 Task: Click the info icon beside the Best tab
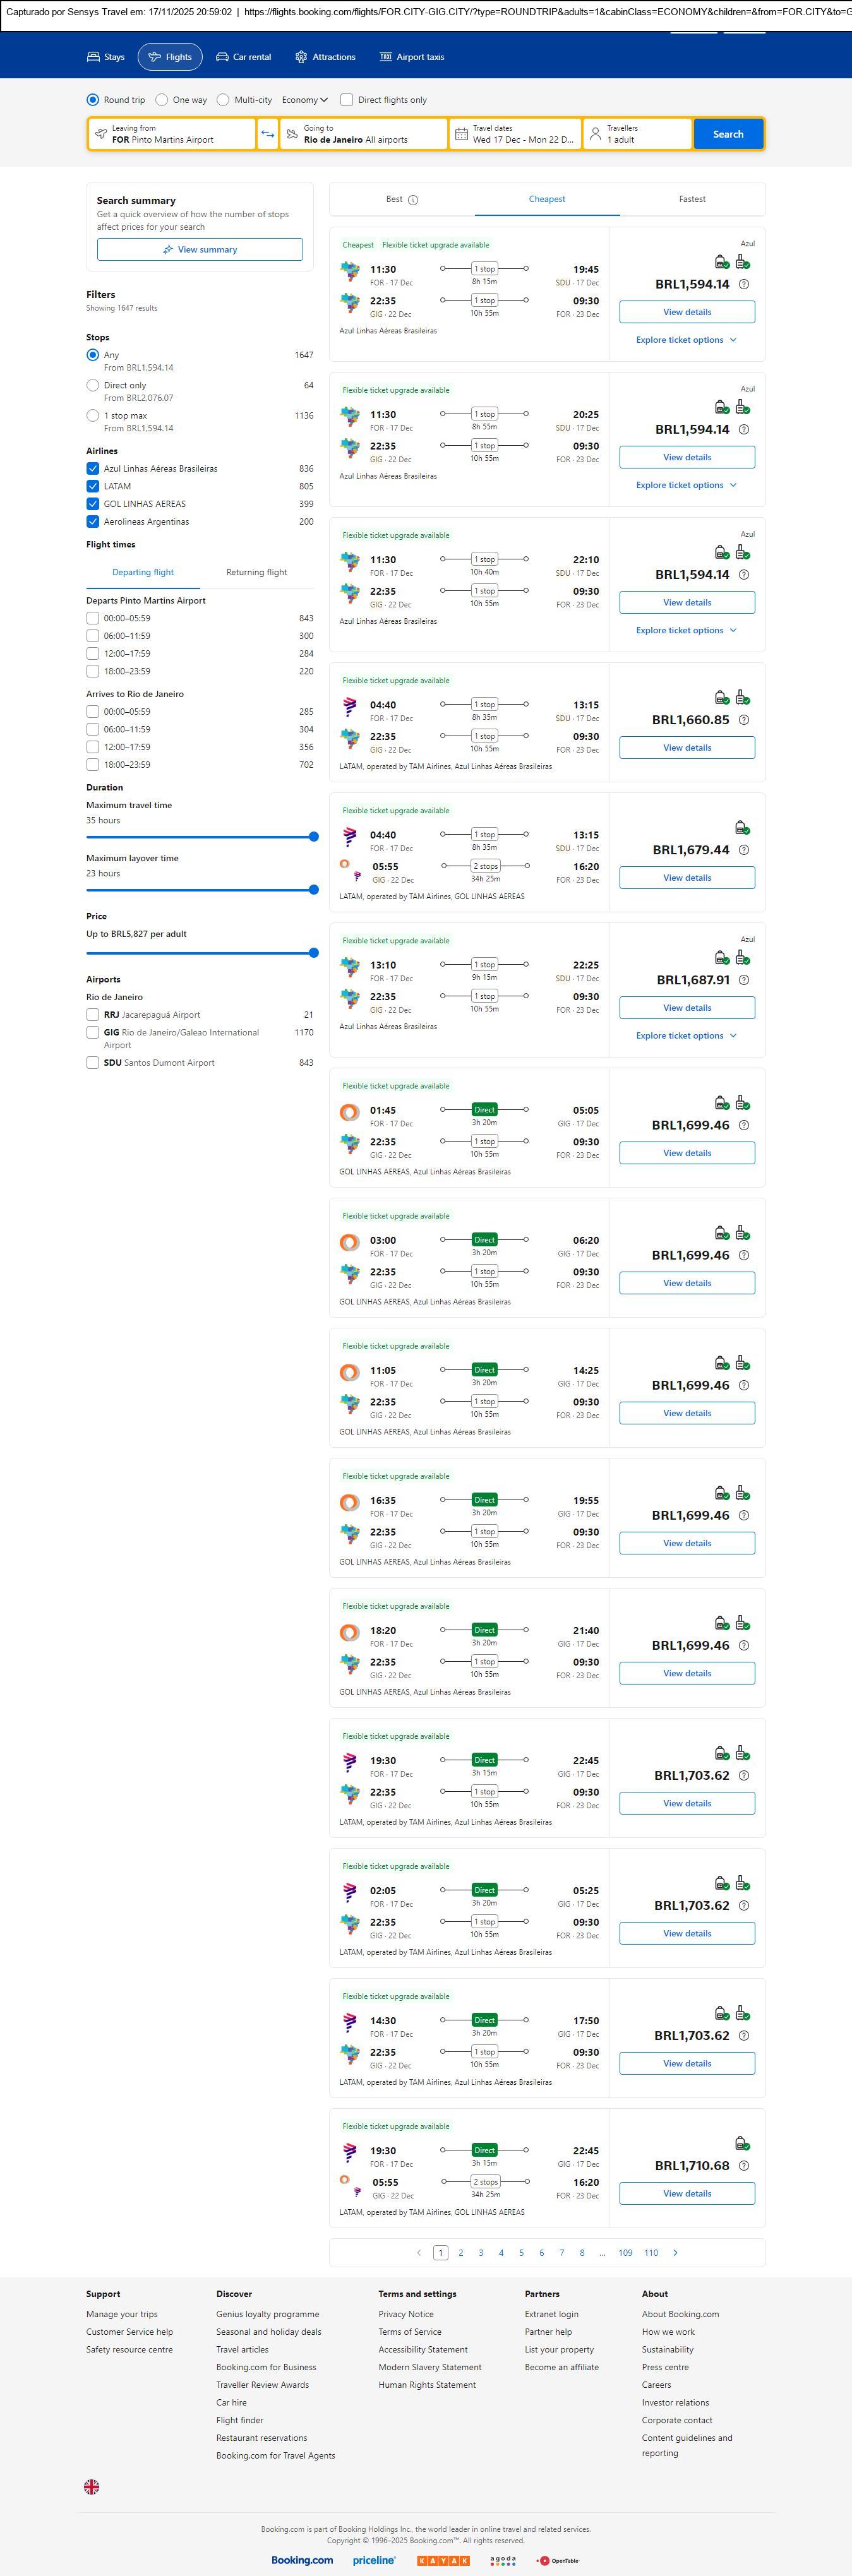coord(413,200)
